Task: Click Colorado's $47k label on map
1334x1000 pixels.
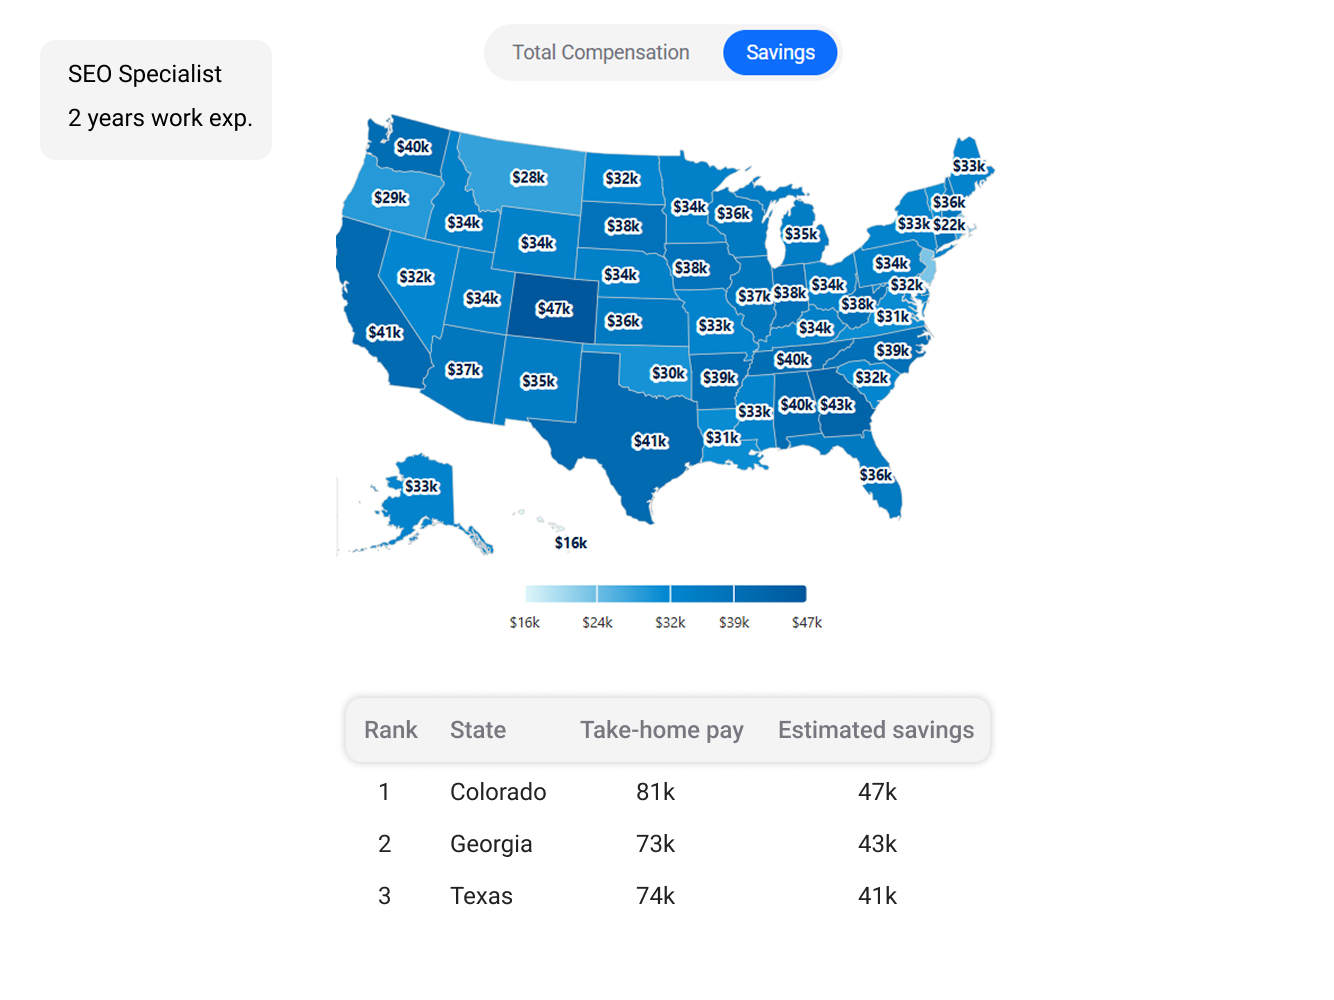Action: click(554, 309)
